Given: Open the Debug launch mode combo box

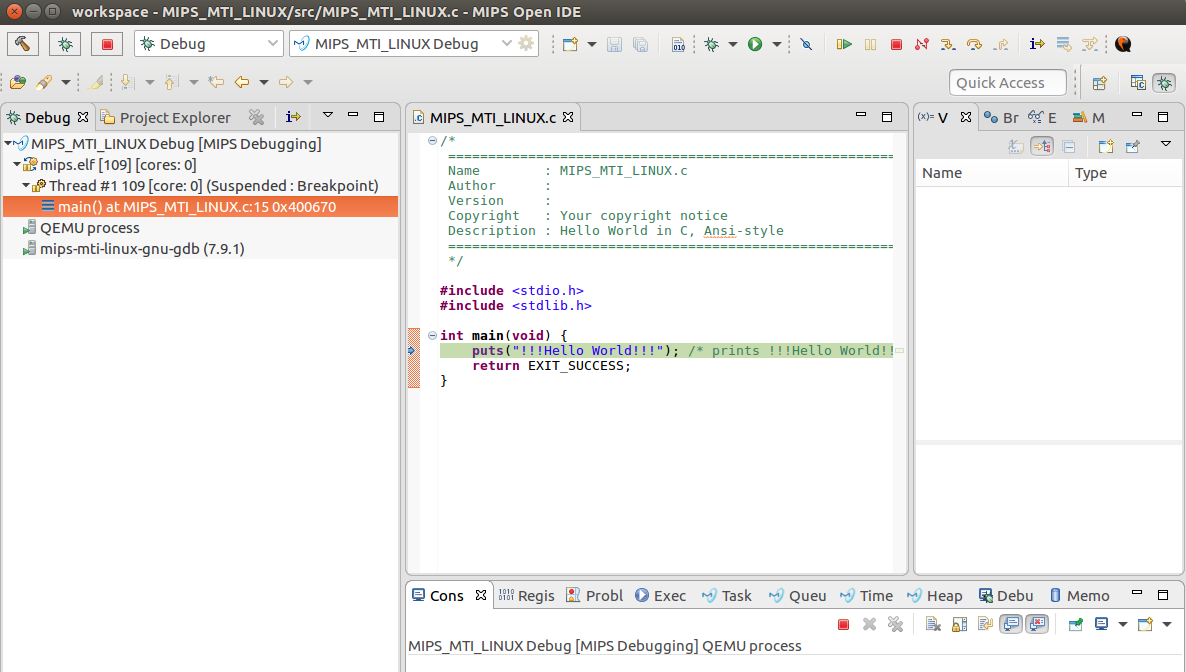Looking at the screenshot, I should point(209,44).
